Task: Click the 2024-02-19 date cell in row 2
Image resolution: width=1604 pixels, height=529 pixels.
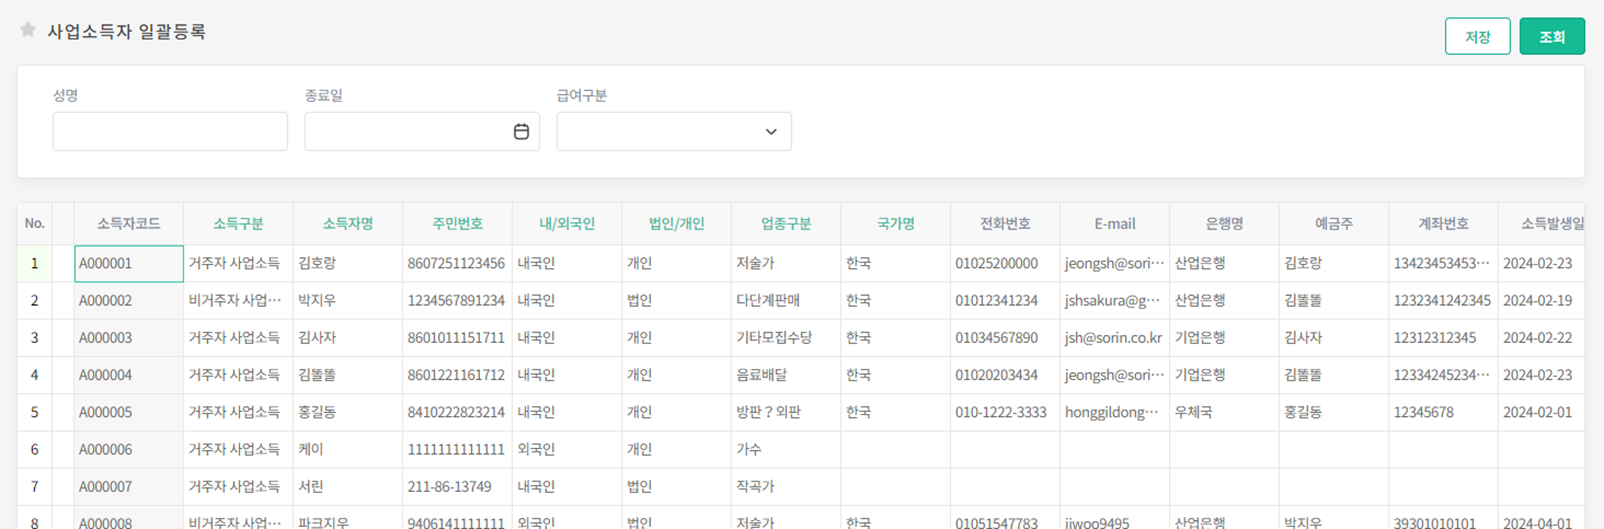Action: (x=1538, y=301)
